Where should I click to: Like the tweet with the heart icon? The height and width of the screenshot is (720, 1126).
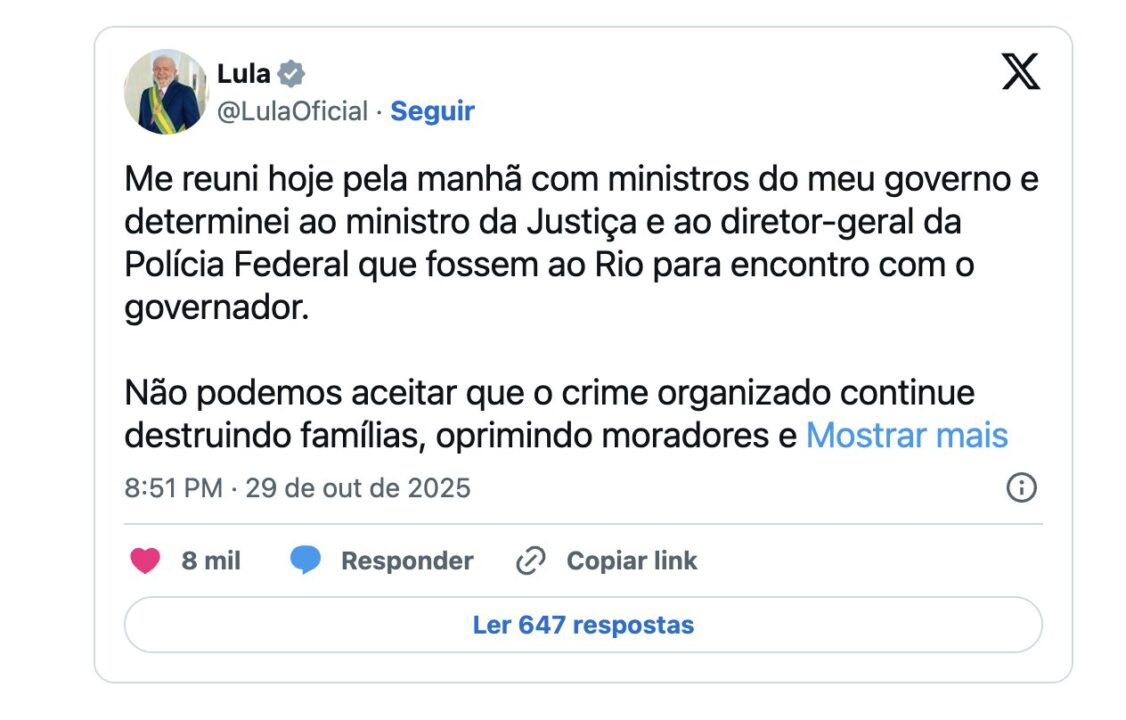click(145, 561)
